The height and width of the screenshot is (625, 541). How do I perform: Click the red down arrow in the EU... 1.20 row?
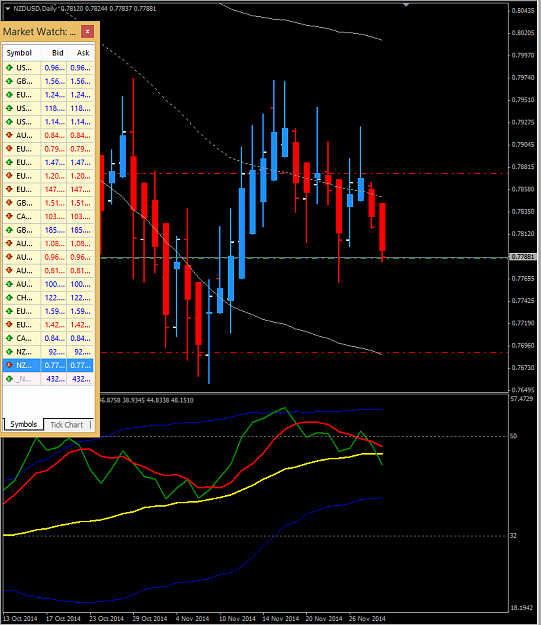tap(9, 176)
